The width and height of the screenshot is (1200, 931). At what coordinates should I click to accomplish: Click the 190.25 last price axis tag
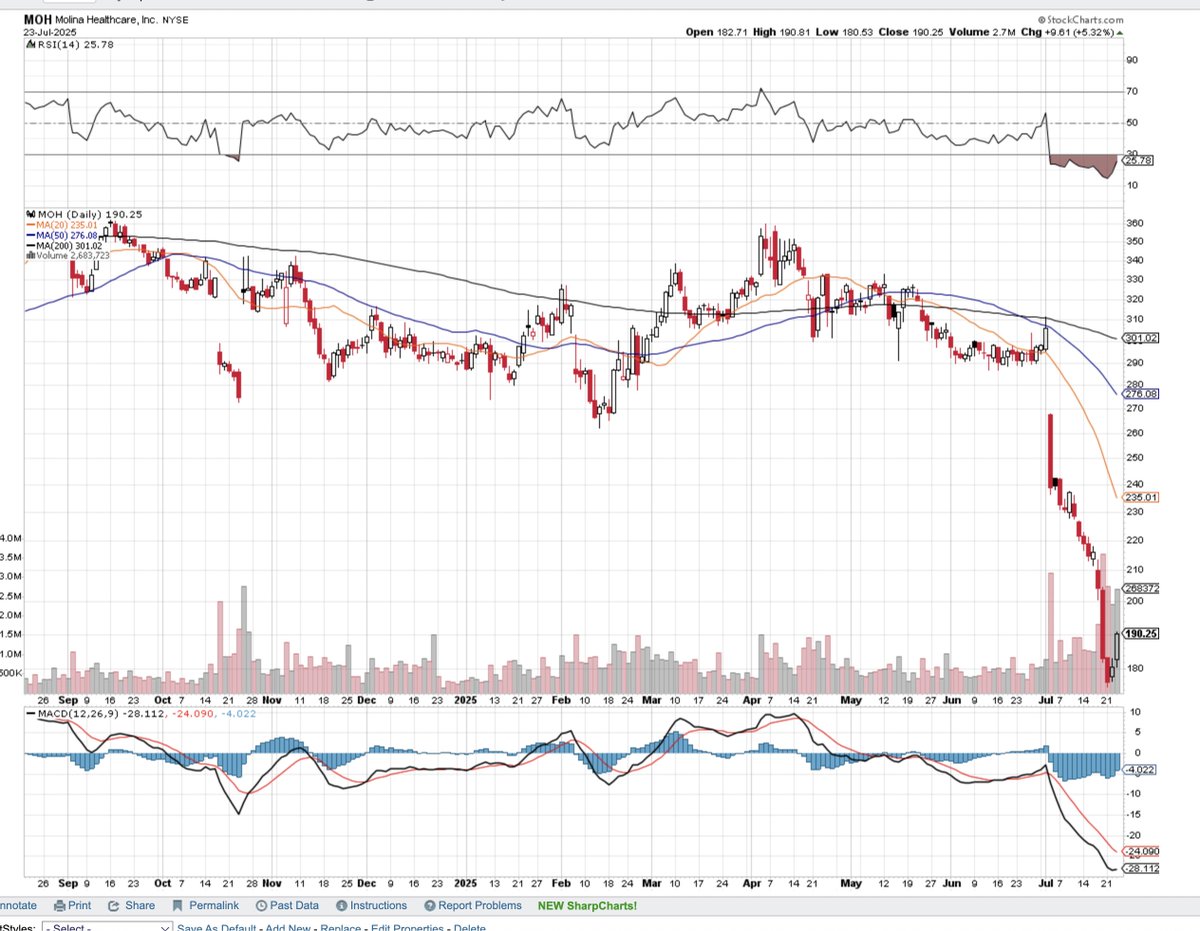pos(1142,634)
